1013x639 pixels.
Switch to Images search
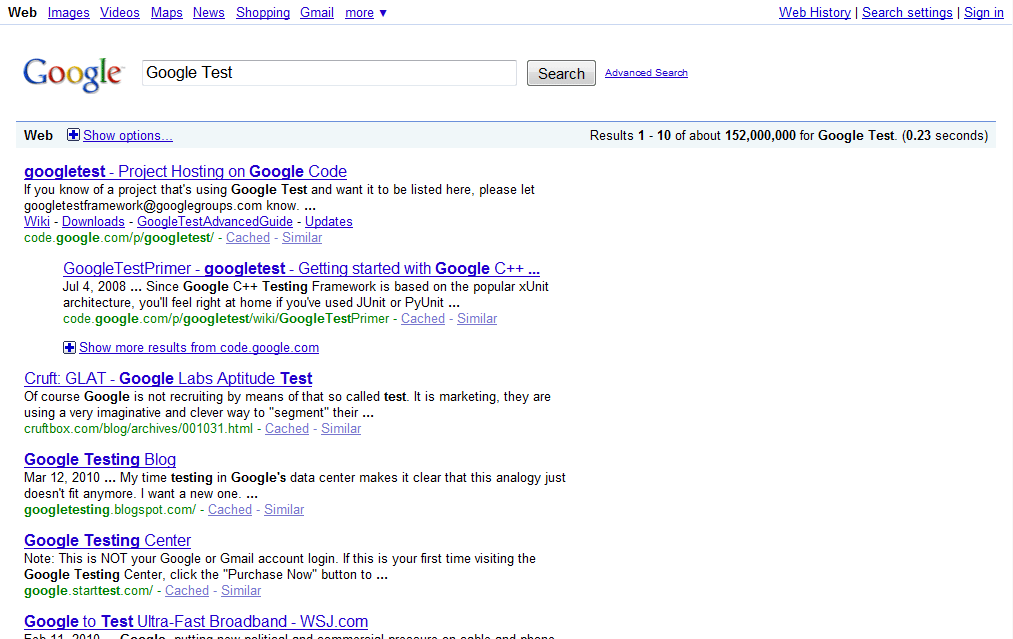(68, 13)
